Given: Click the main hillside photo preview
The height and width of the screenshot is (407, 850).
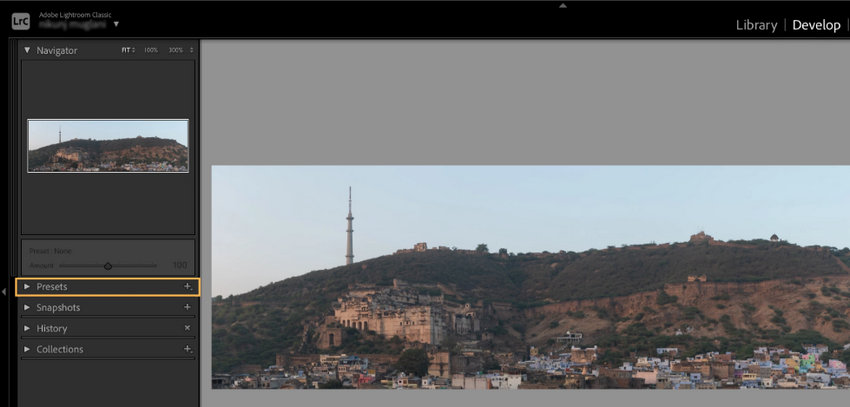Looking at the screenshot, I should point(531,277).
